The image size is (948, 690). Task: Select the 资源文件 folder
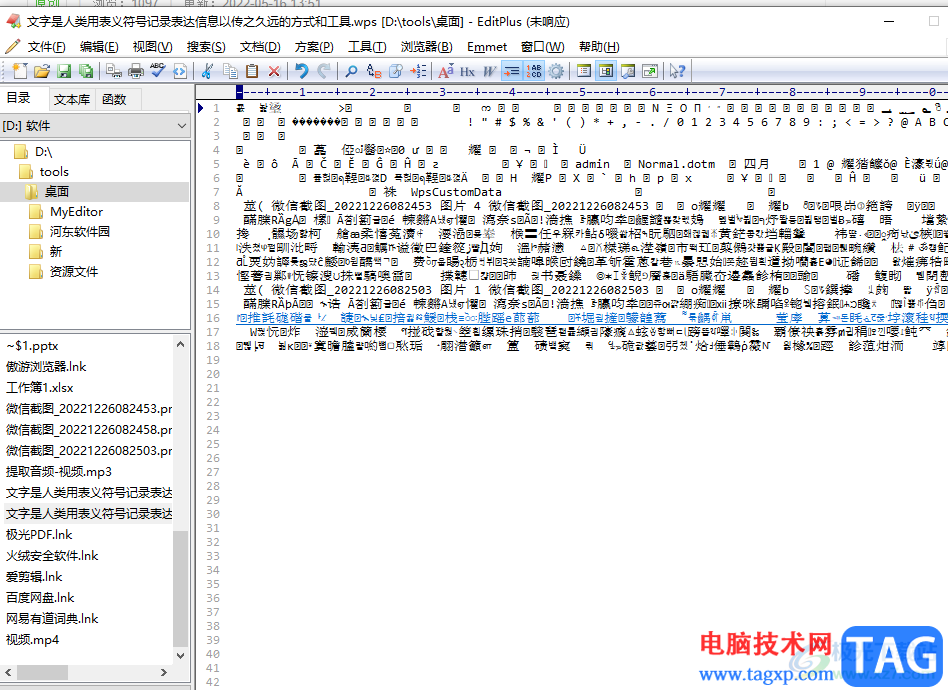click(73, 272)
